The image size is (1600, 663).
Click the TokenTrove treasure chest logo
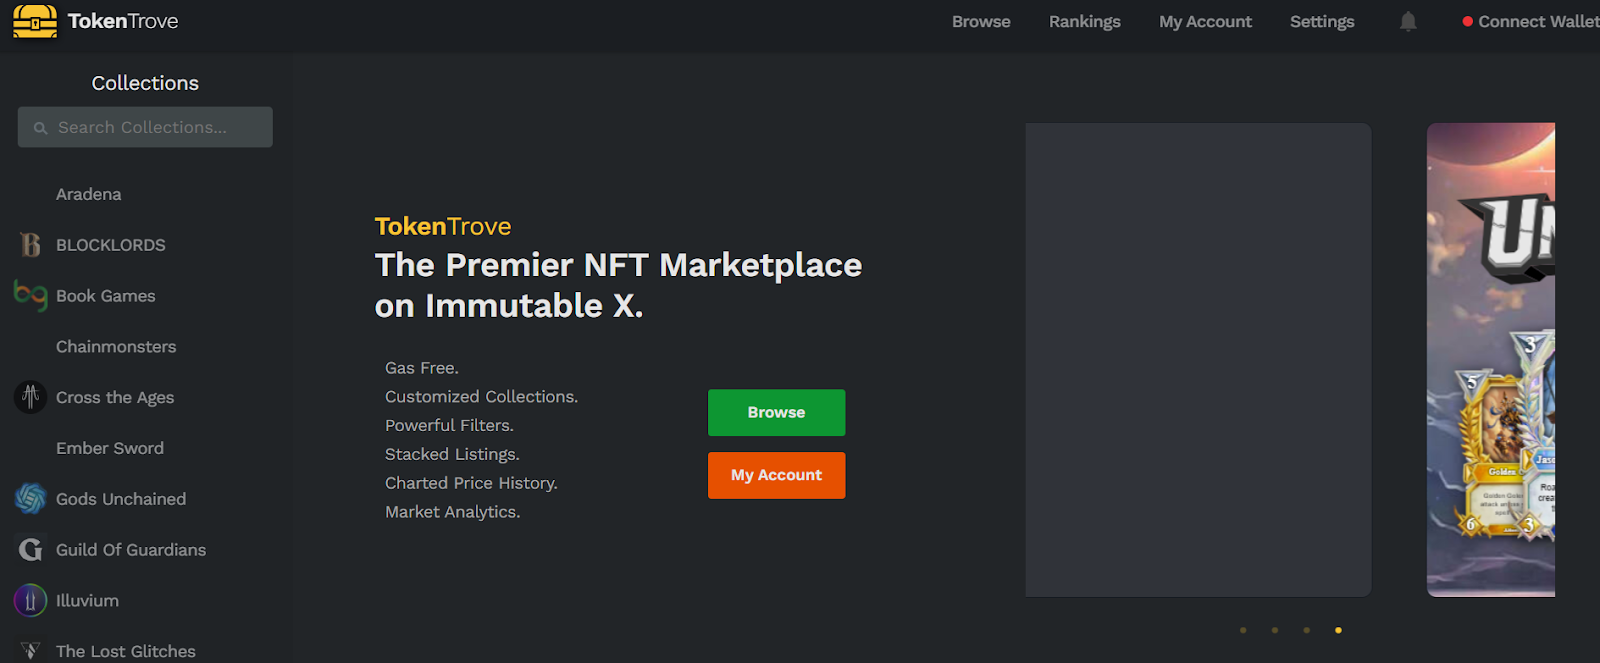click(35, 21)
